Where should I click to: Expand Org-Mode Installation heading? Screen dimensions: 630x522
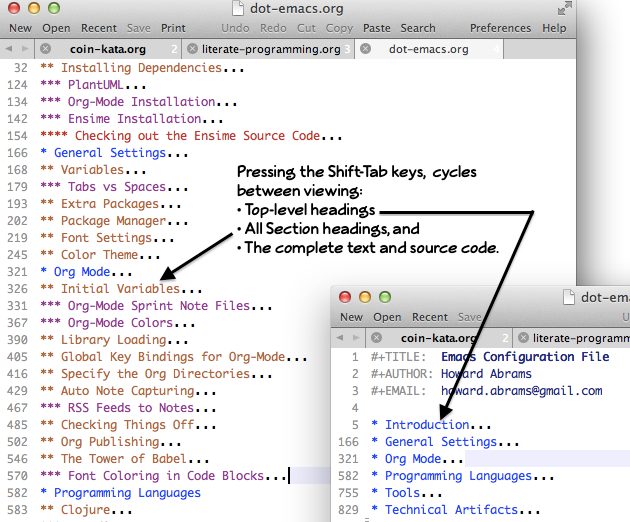(138, 102)
